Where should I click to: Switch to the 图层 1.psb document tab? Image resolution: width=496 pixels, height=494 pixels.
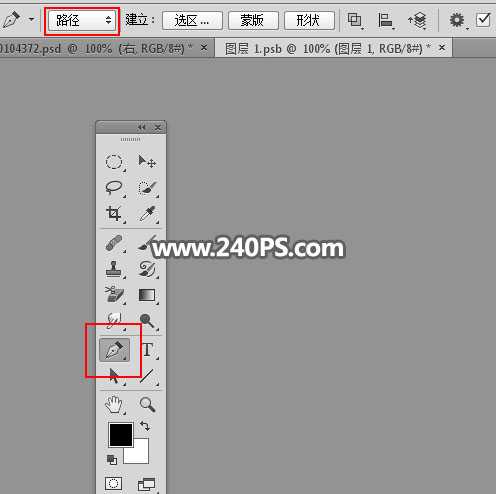(x=327, y=49)
